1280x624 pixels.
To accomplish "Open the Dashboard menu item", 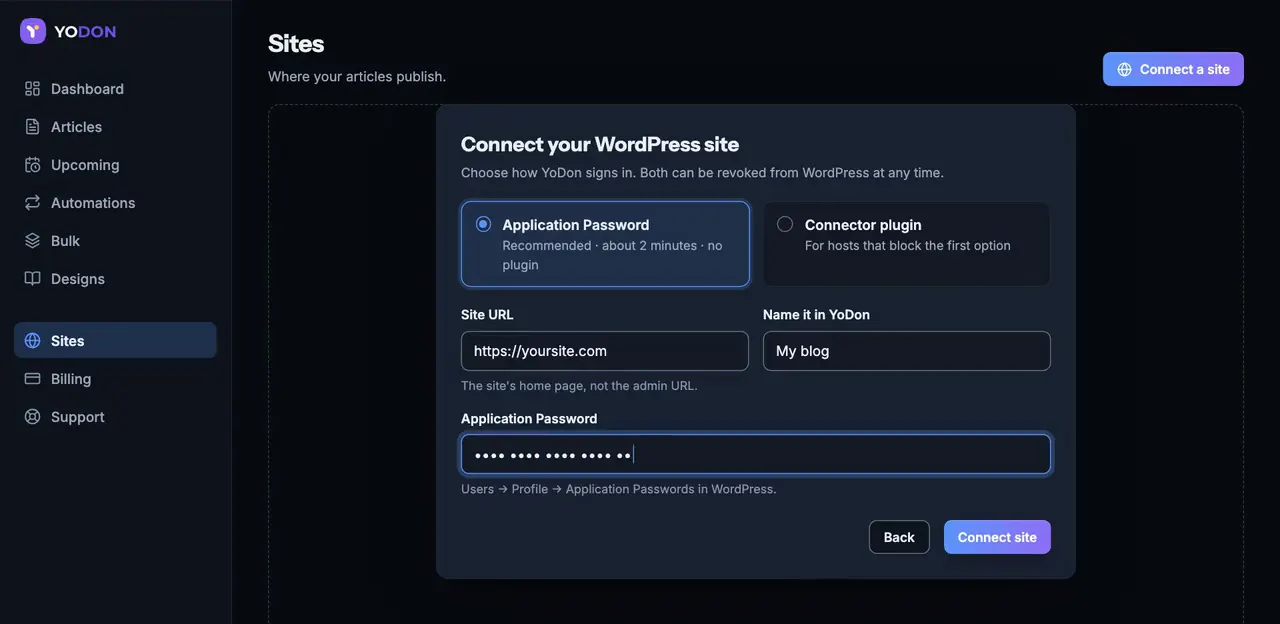I will [x=115, y=89].
